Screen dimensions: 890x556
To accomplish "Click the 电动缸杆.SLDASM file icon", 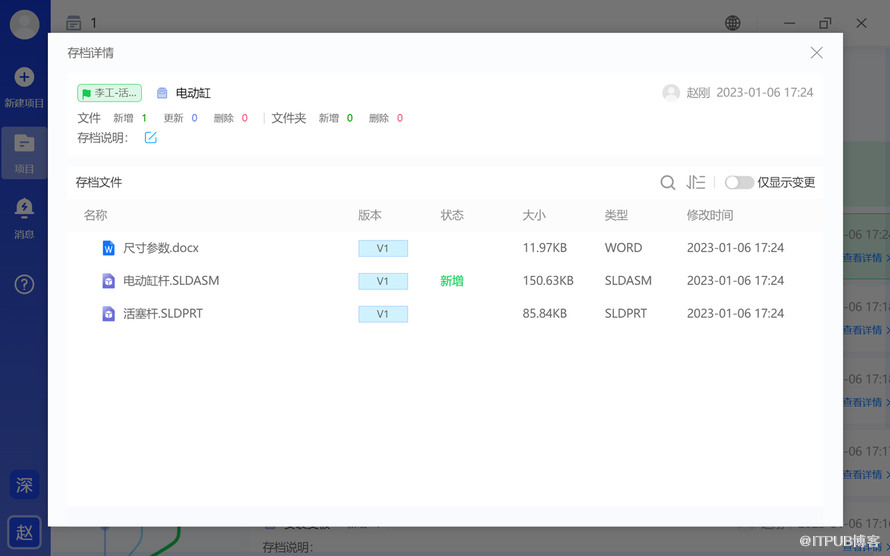I will pyautogui.click(x=109, y=281).
